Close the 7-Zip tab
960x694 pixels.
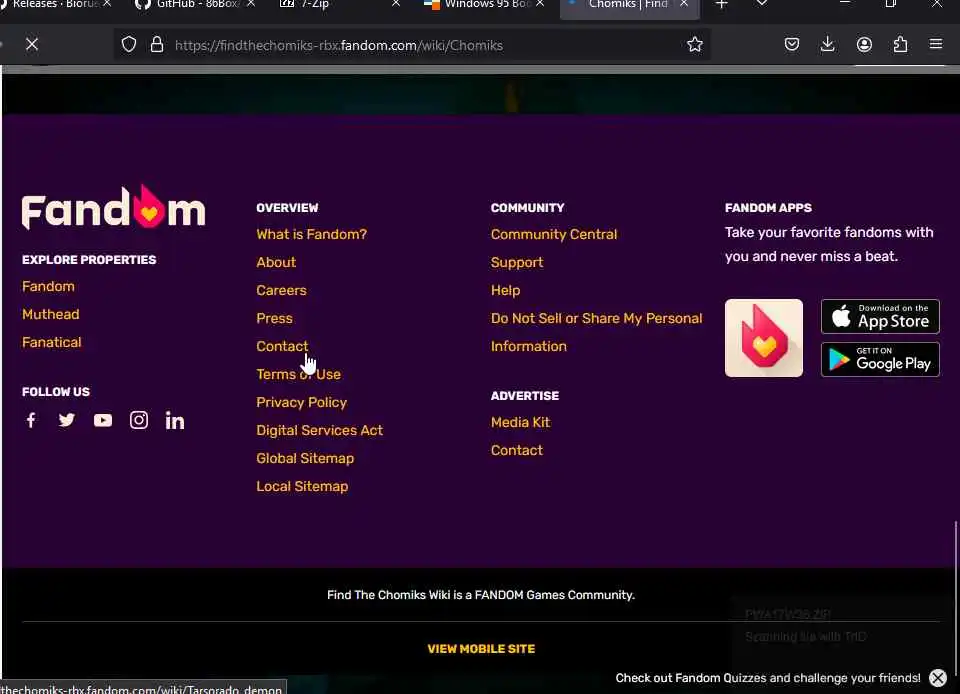click(396, 4)
